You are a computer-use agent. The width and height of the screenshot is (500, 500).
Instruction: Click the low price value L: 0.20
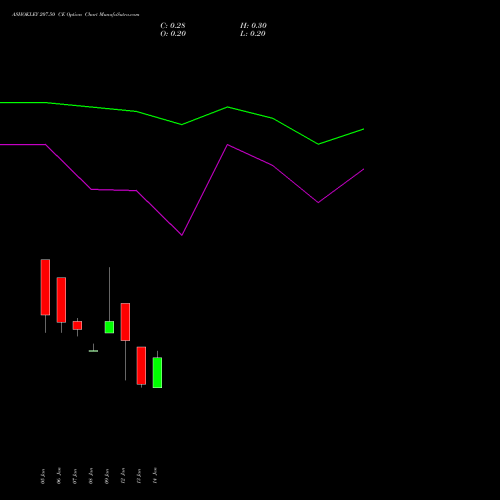pyautogui.click(x=253, y=34)
